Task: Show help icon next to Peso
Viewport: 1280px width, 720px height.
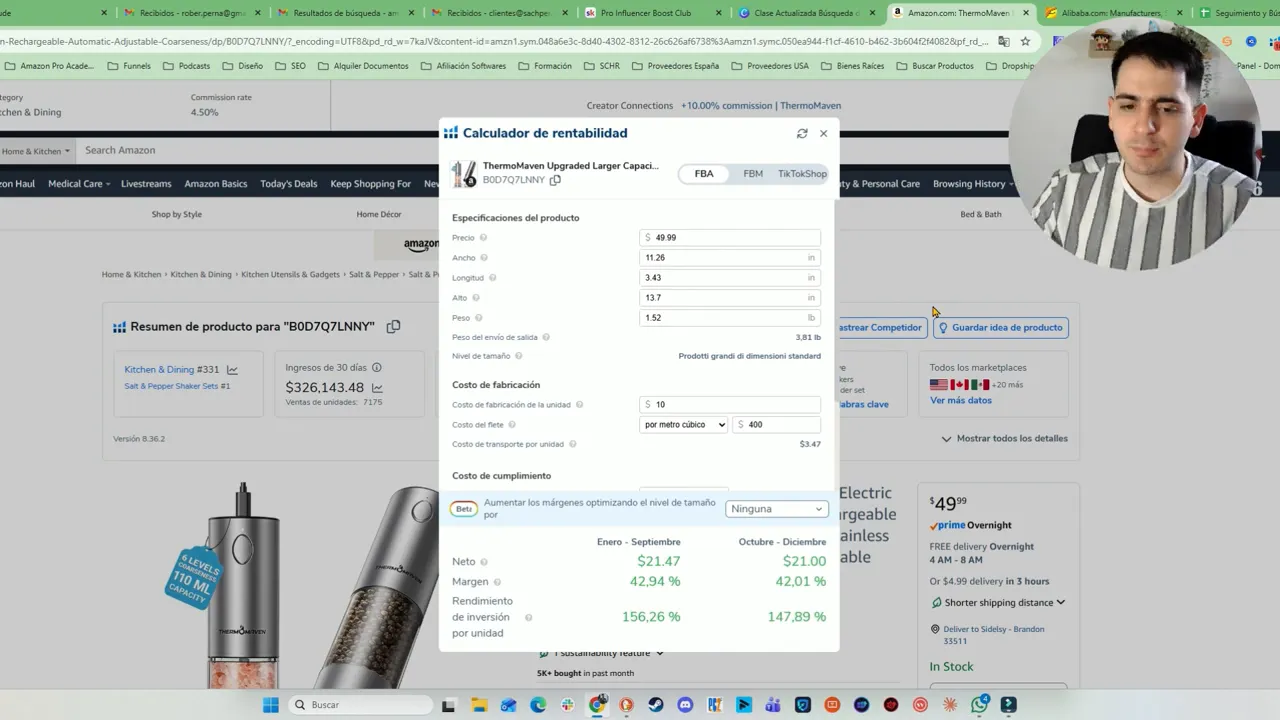Action: 478,318
